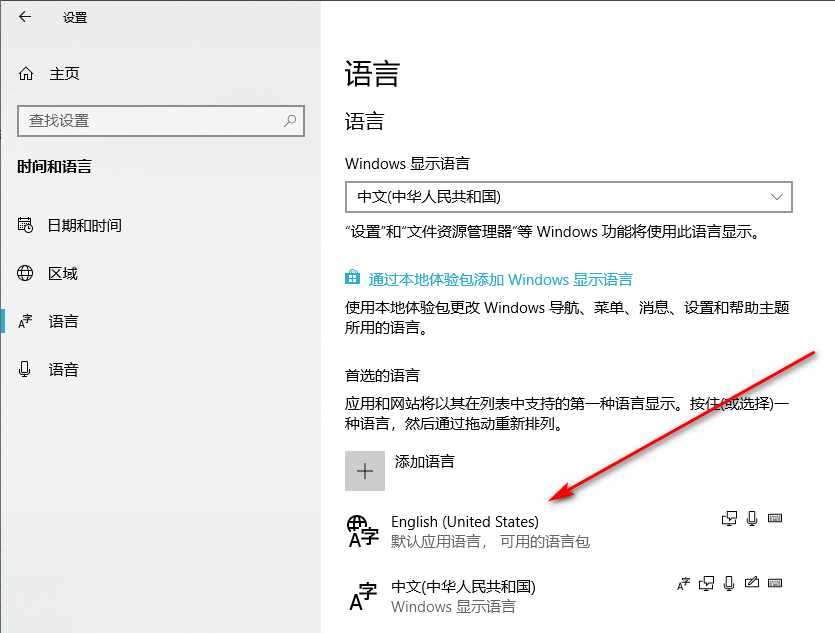This screenshot has width=835, height=633.
Task: Go to the 主页 home icon
Action: (26, 73)
